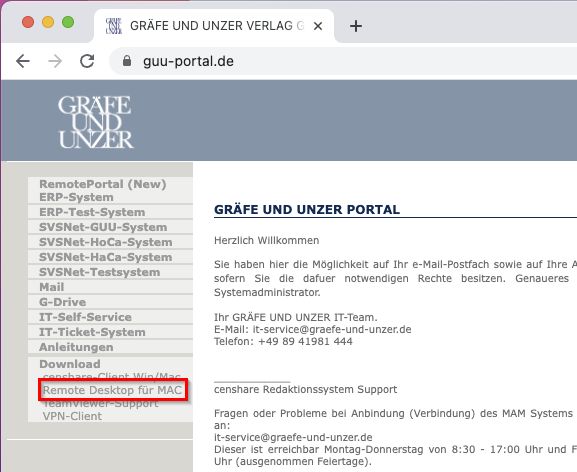
Task: Click the VPN-Client download link
Action: coord(72,416)
